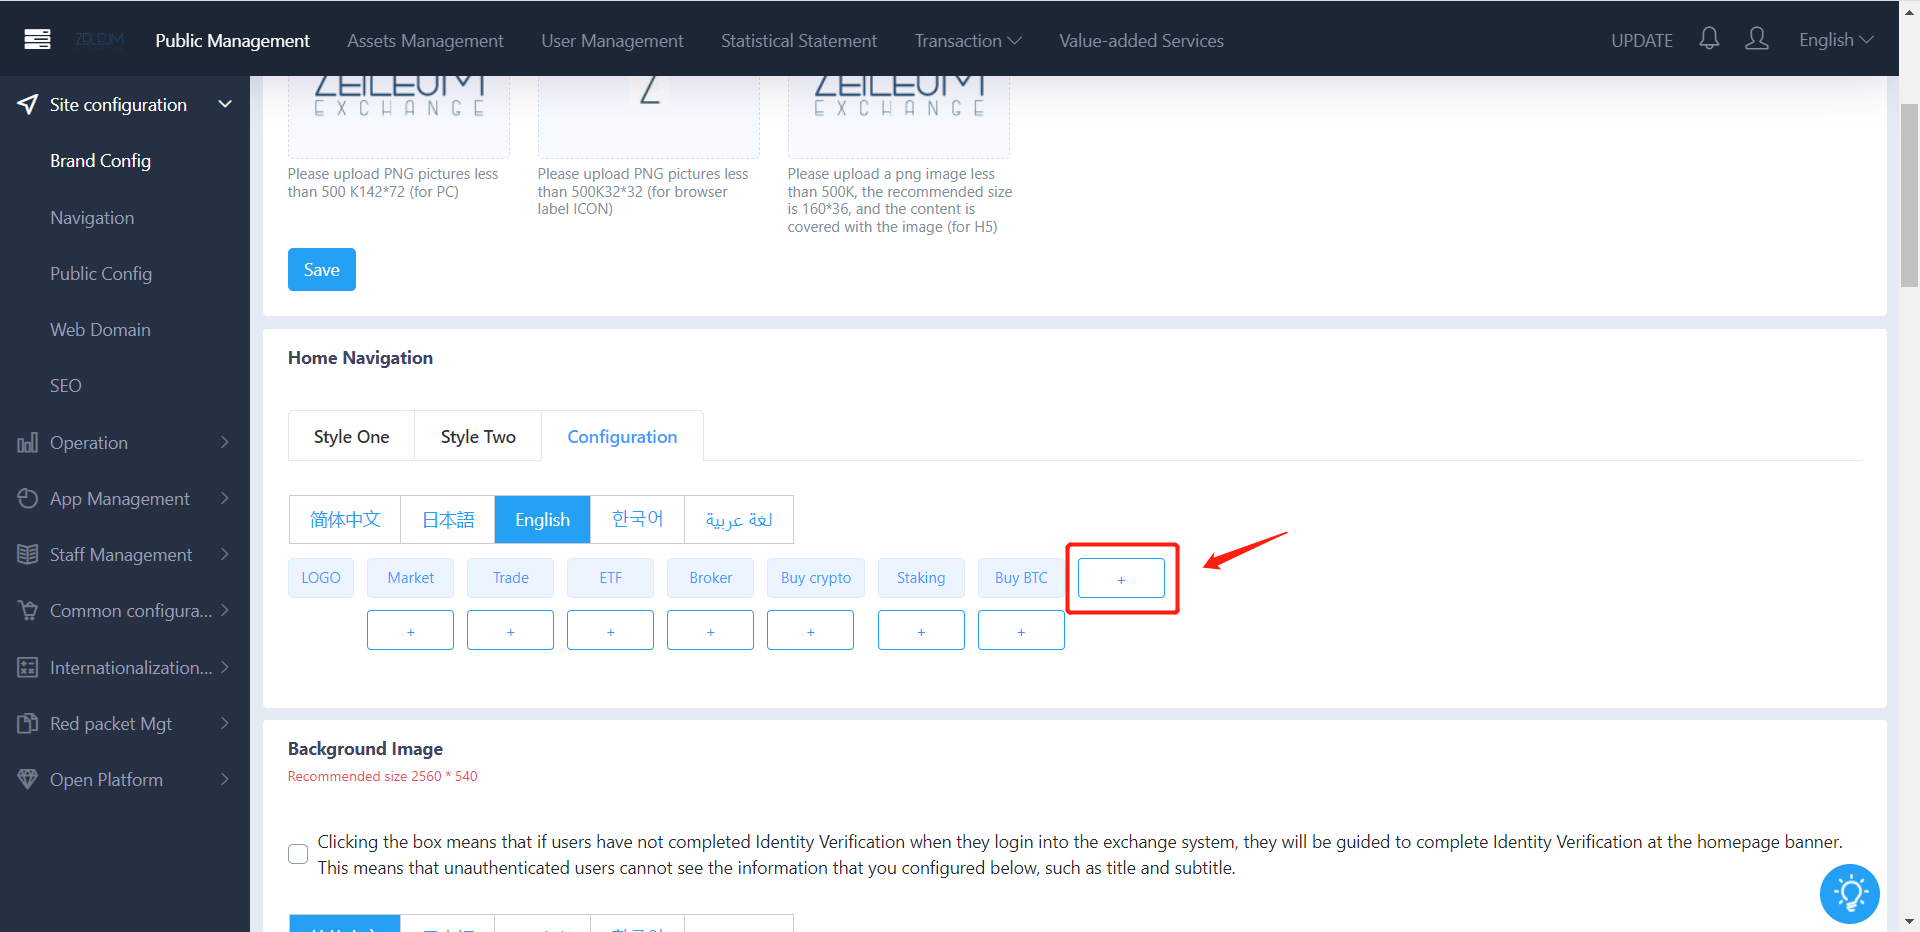This screenshot has height=932, width=1920.
Task: Click the Internationalization sidebar icon
Action: [28, 667]
